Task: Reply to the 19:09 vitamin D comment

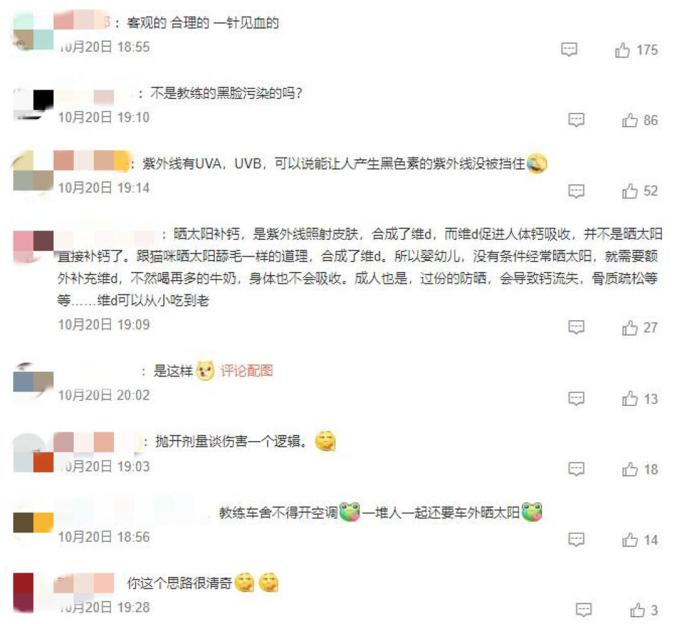Action: point(576,327)
